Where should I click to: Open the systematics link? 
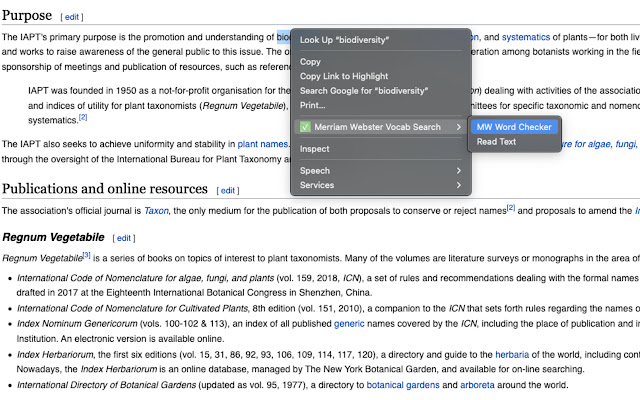[x=526, y=37]
